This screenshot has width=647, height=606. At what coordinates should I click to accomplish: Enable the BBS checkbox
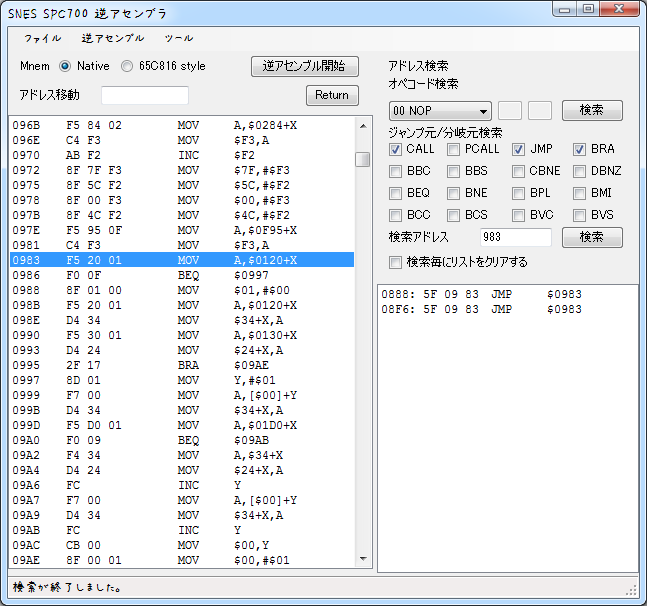[453, 171]
